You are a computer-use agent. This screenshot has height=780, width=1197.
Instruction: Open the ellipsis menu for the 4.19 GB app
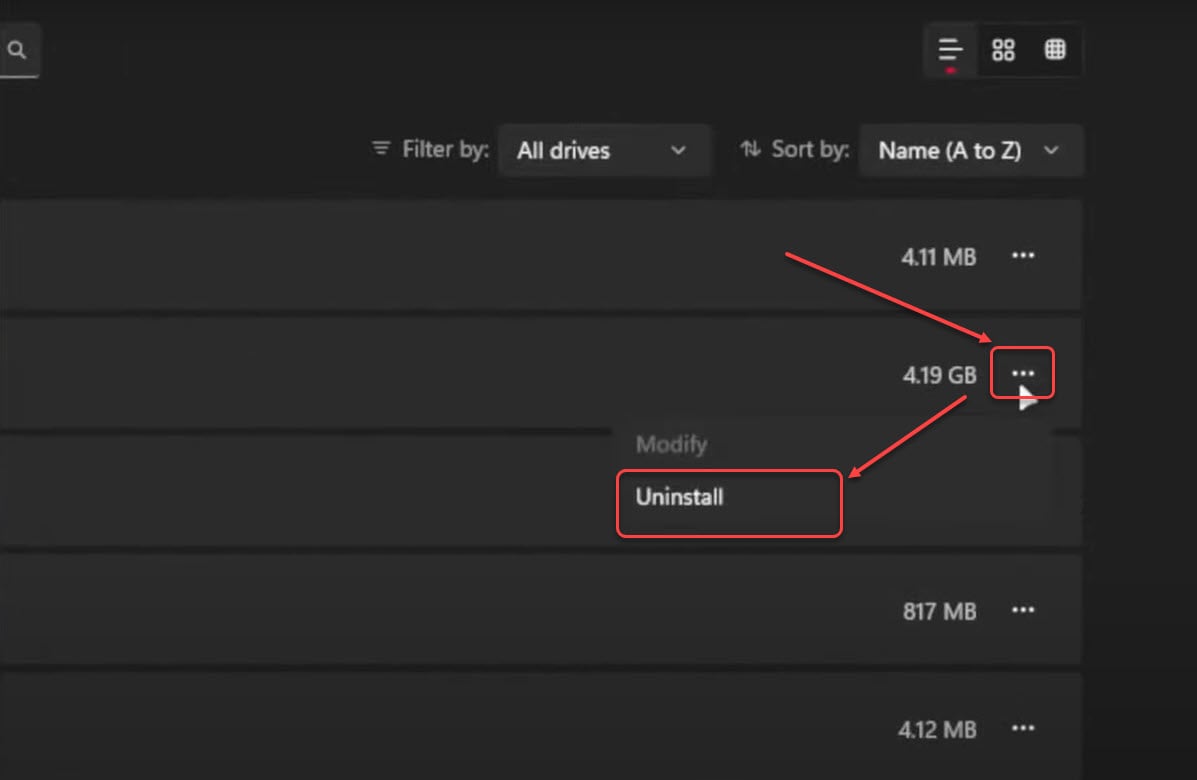tap(1023, 373)
